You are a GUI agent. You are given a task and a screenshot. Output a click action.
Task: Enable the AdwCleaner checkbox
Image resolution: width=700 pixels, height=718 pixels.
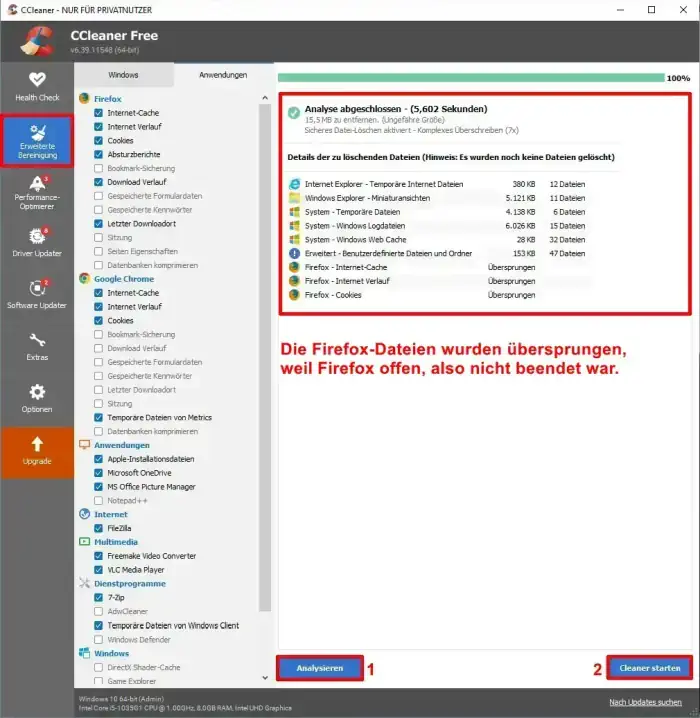[98, 611]
